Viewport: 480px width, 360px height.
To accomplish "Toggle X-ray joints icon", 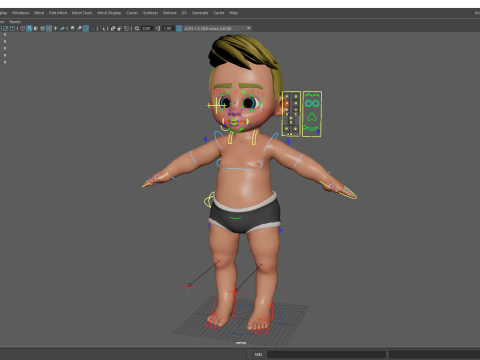I will pos(126,28).
